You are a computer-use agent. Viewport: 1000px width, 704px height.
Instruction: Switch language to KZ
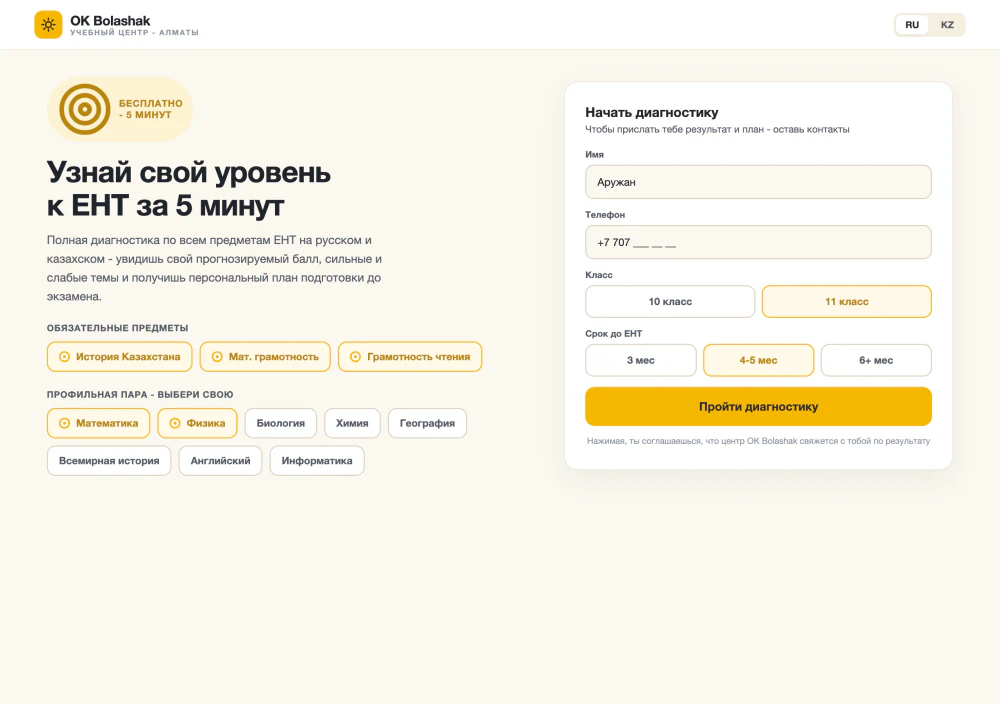[x=947, y=25]
